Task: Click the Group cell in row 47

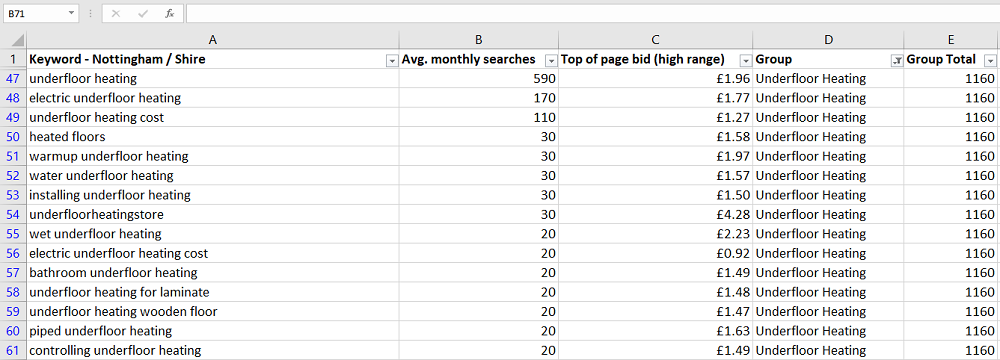Action: pos(828,79)
